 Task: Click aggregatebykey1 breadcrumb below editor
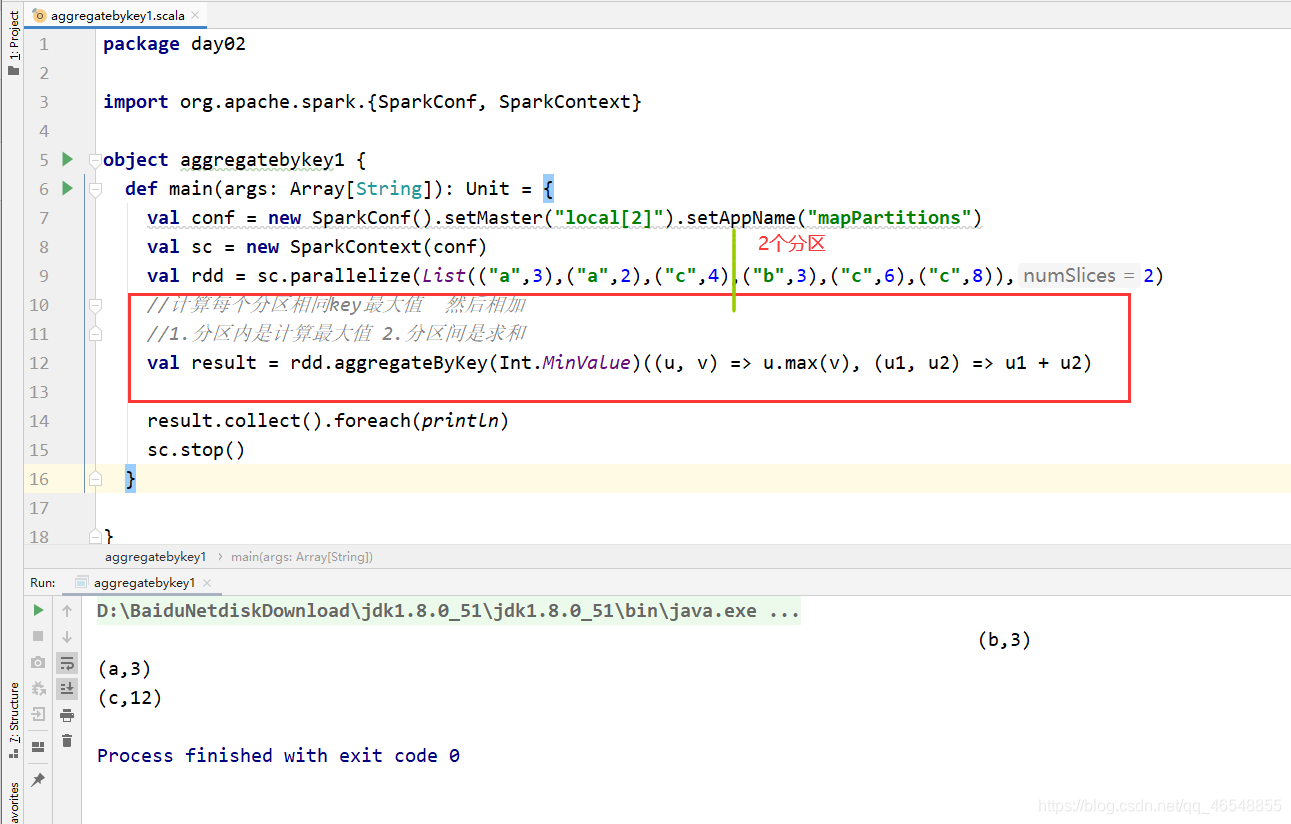(x=155, y=556)
